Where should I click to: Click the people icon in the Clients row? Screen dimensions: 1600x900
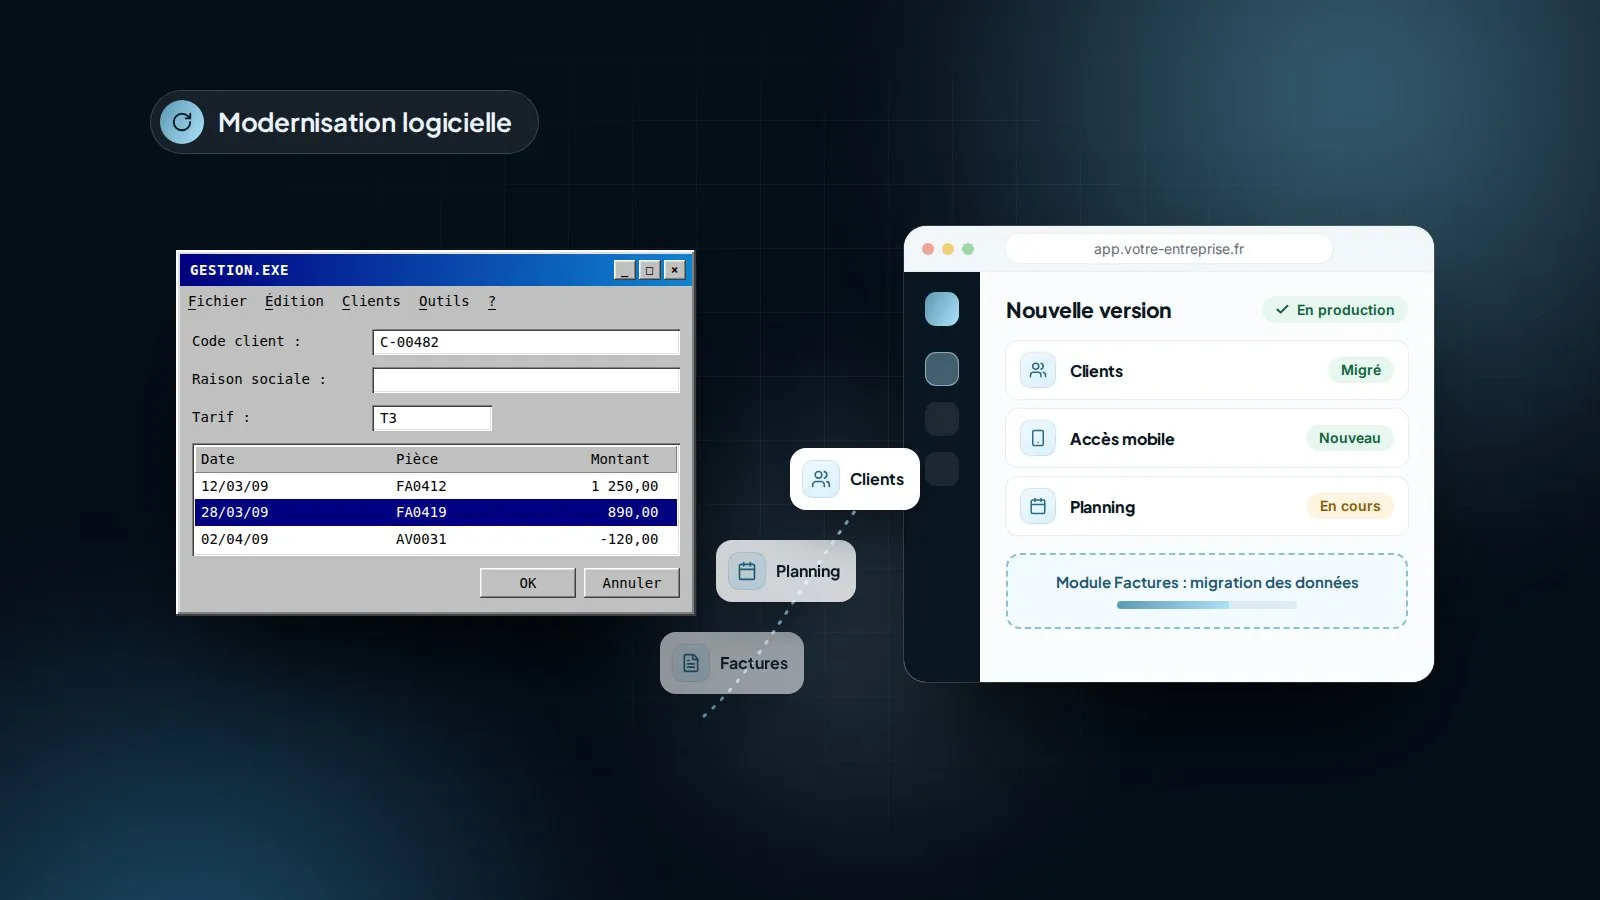1038,370
